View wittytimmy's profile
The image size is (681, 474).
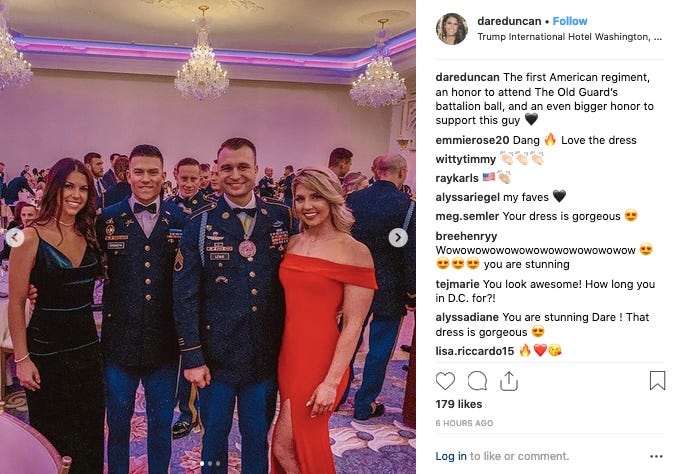tap(466, 159)
